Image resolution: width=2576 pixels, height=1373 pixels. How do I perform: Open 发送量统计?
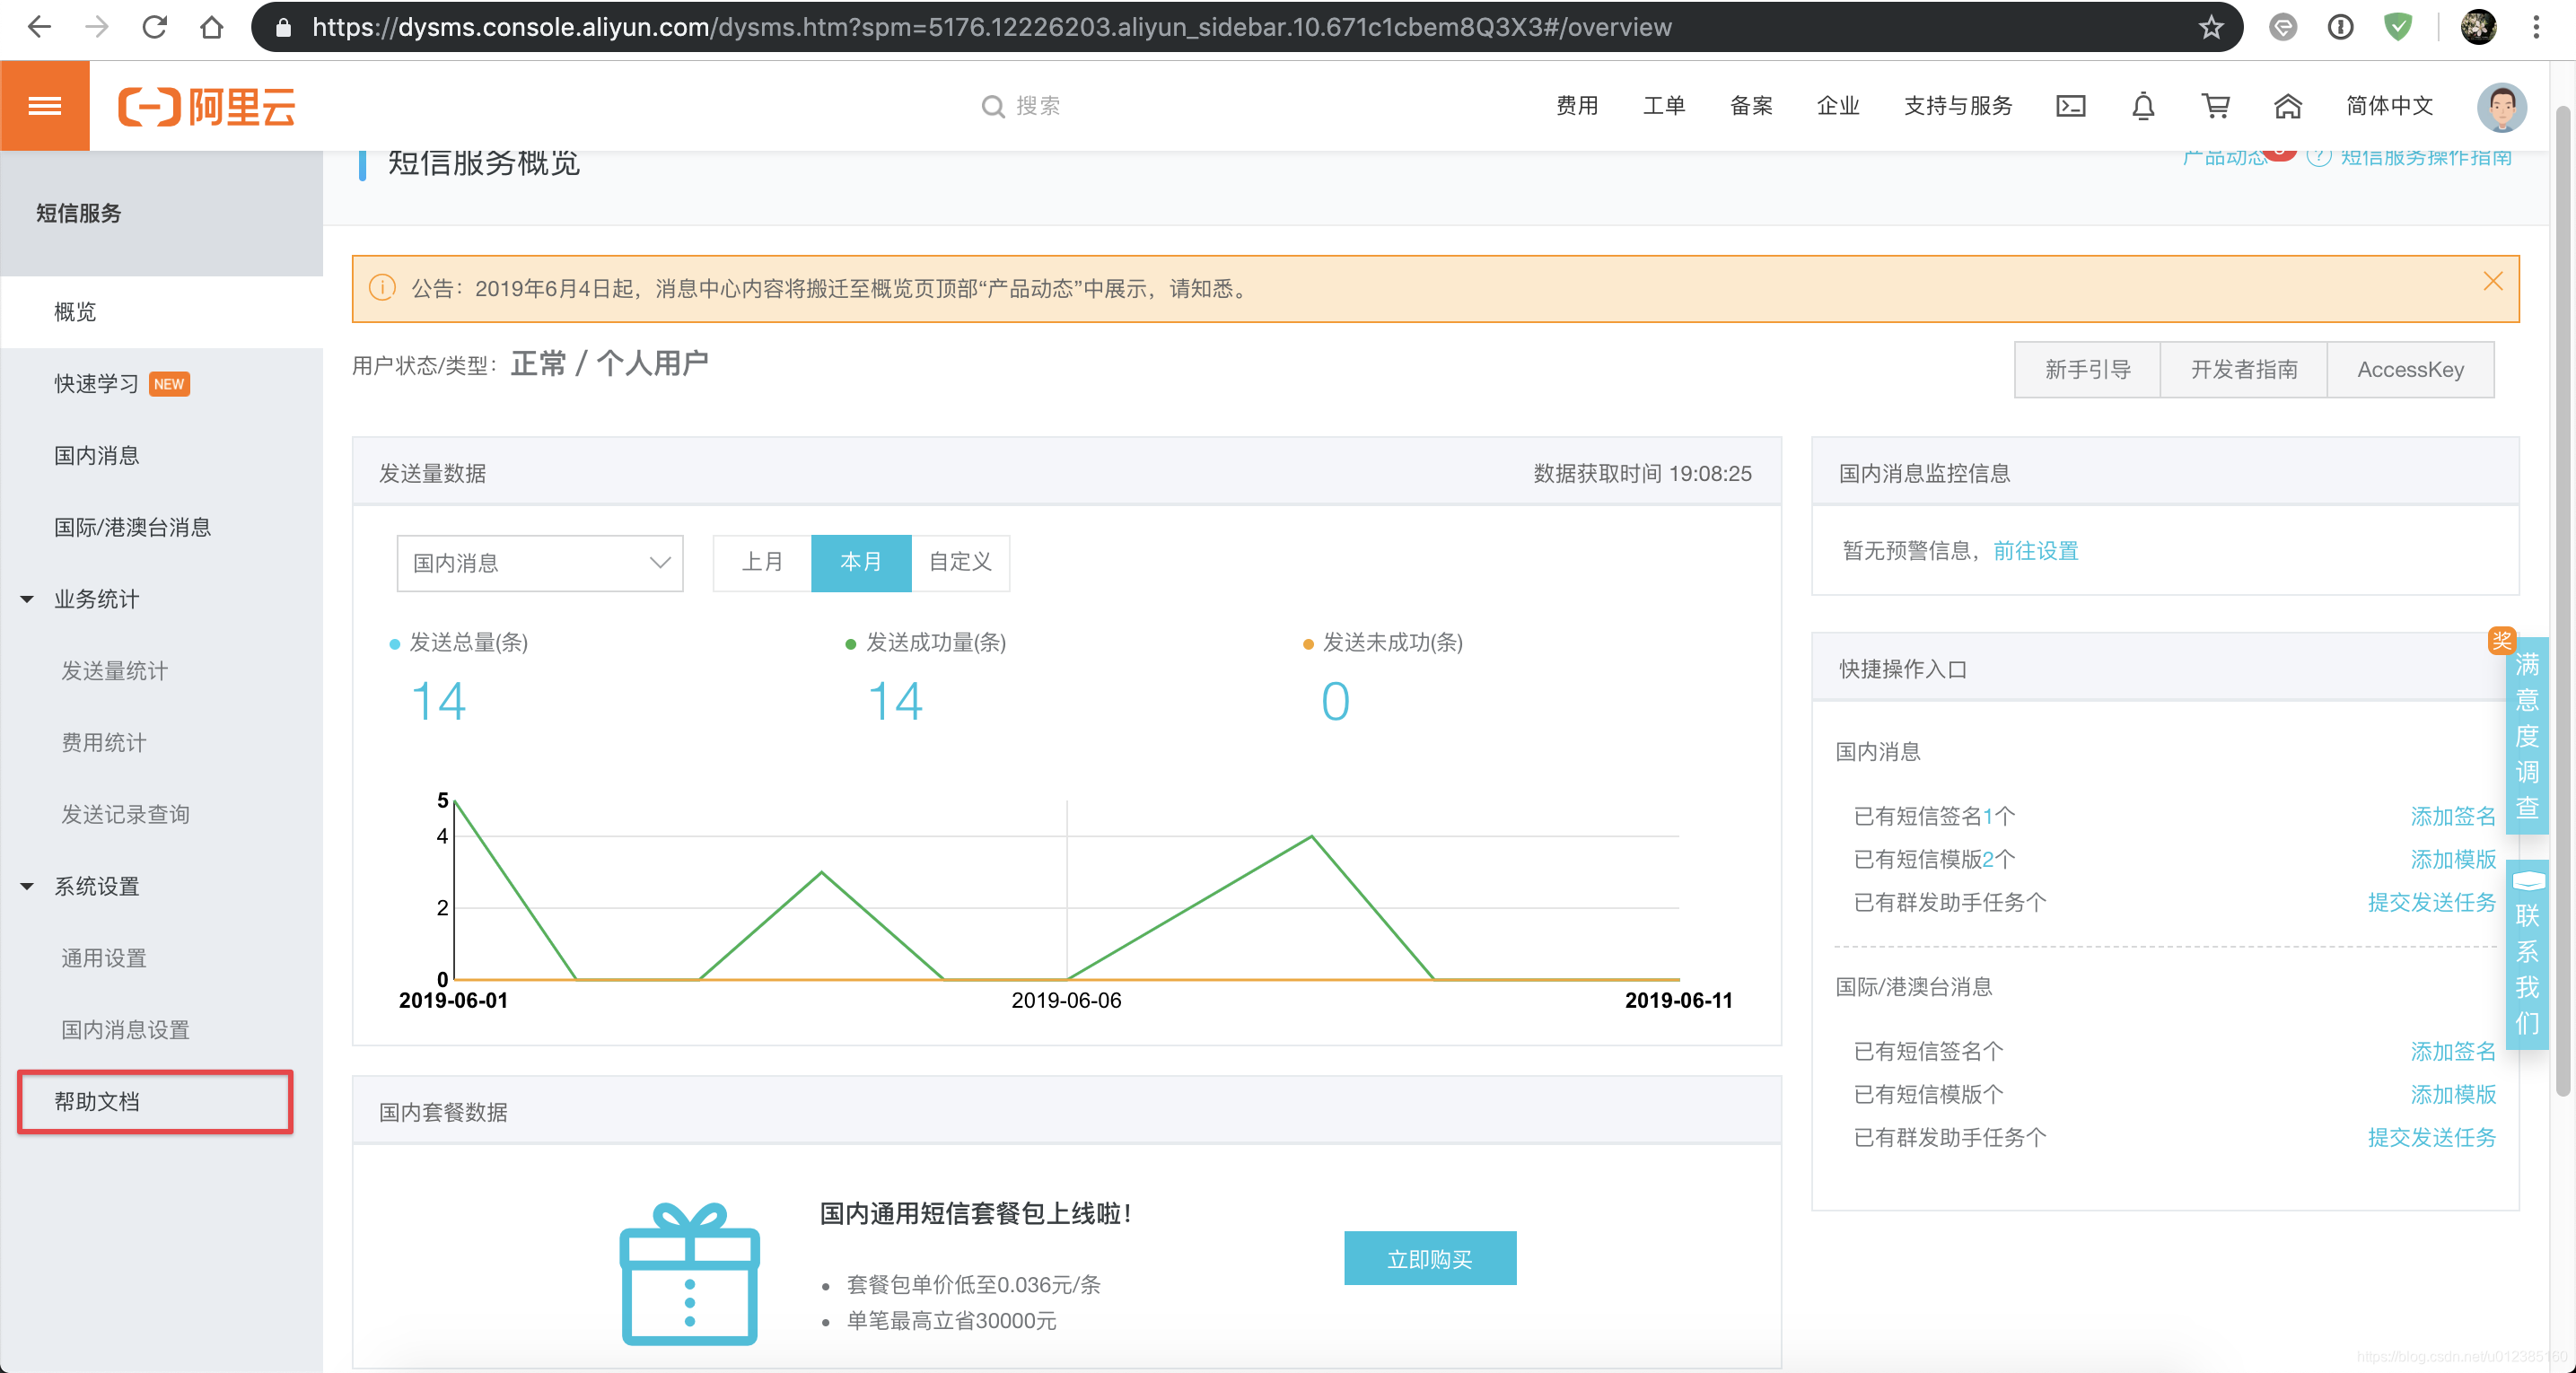pos(161,671)
